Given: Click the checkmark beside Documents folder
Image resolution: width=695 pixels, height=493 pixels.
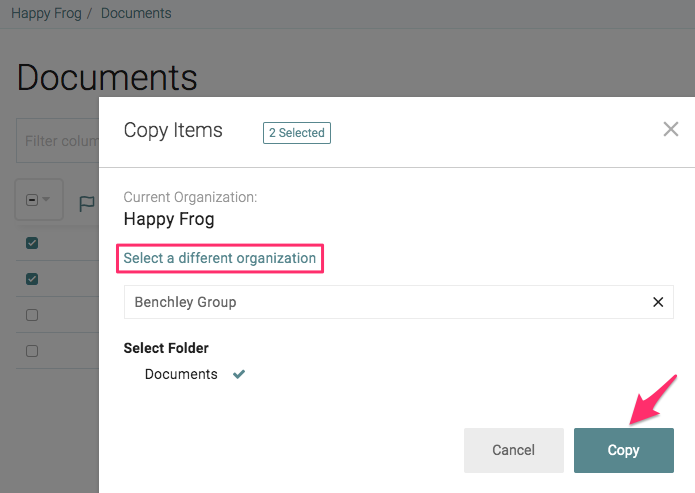Looking at the screenshot, I should 239,375.
